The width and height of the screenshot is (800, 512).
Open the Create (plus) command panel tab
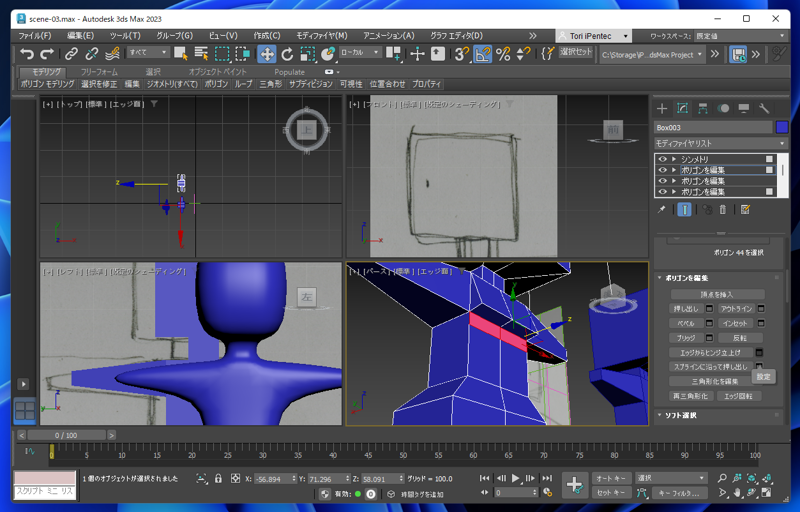[662, 108]
